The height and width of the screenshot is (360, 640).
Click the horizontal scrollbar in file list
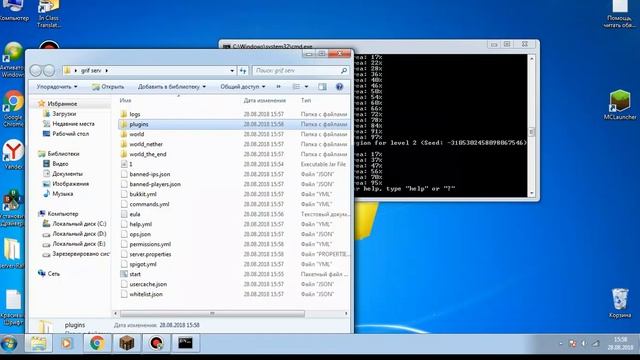pos(212,313)
